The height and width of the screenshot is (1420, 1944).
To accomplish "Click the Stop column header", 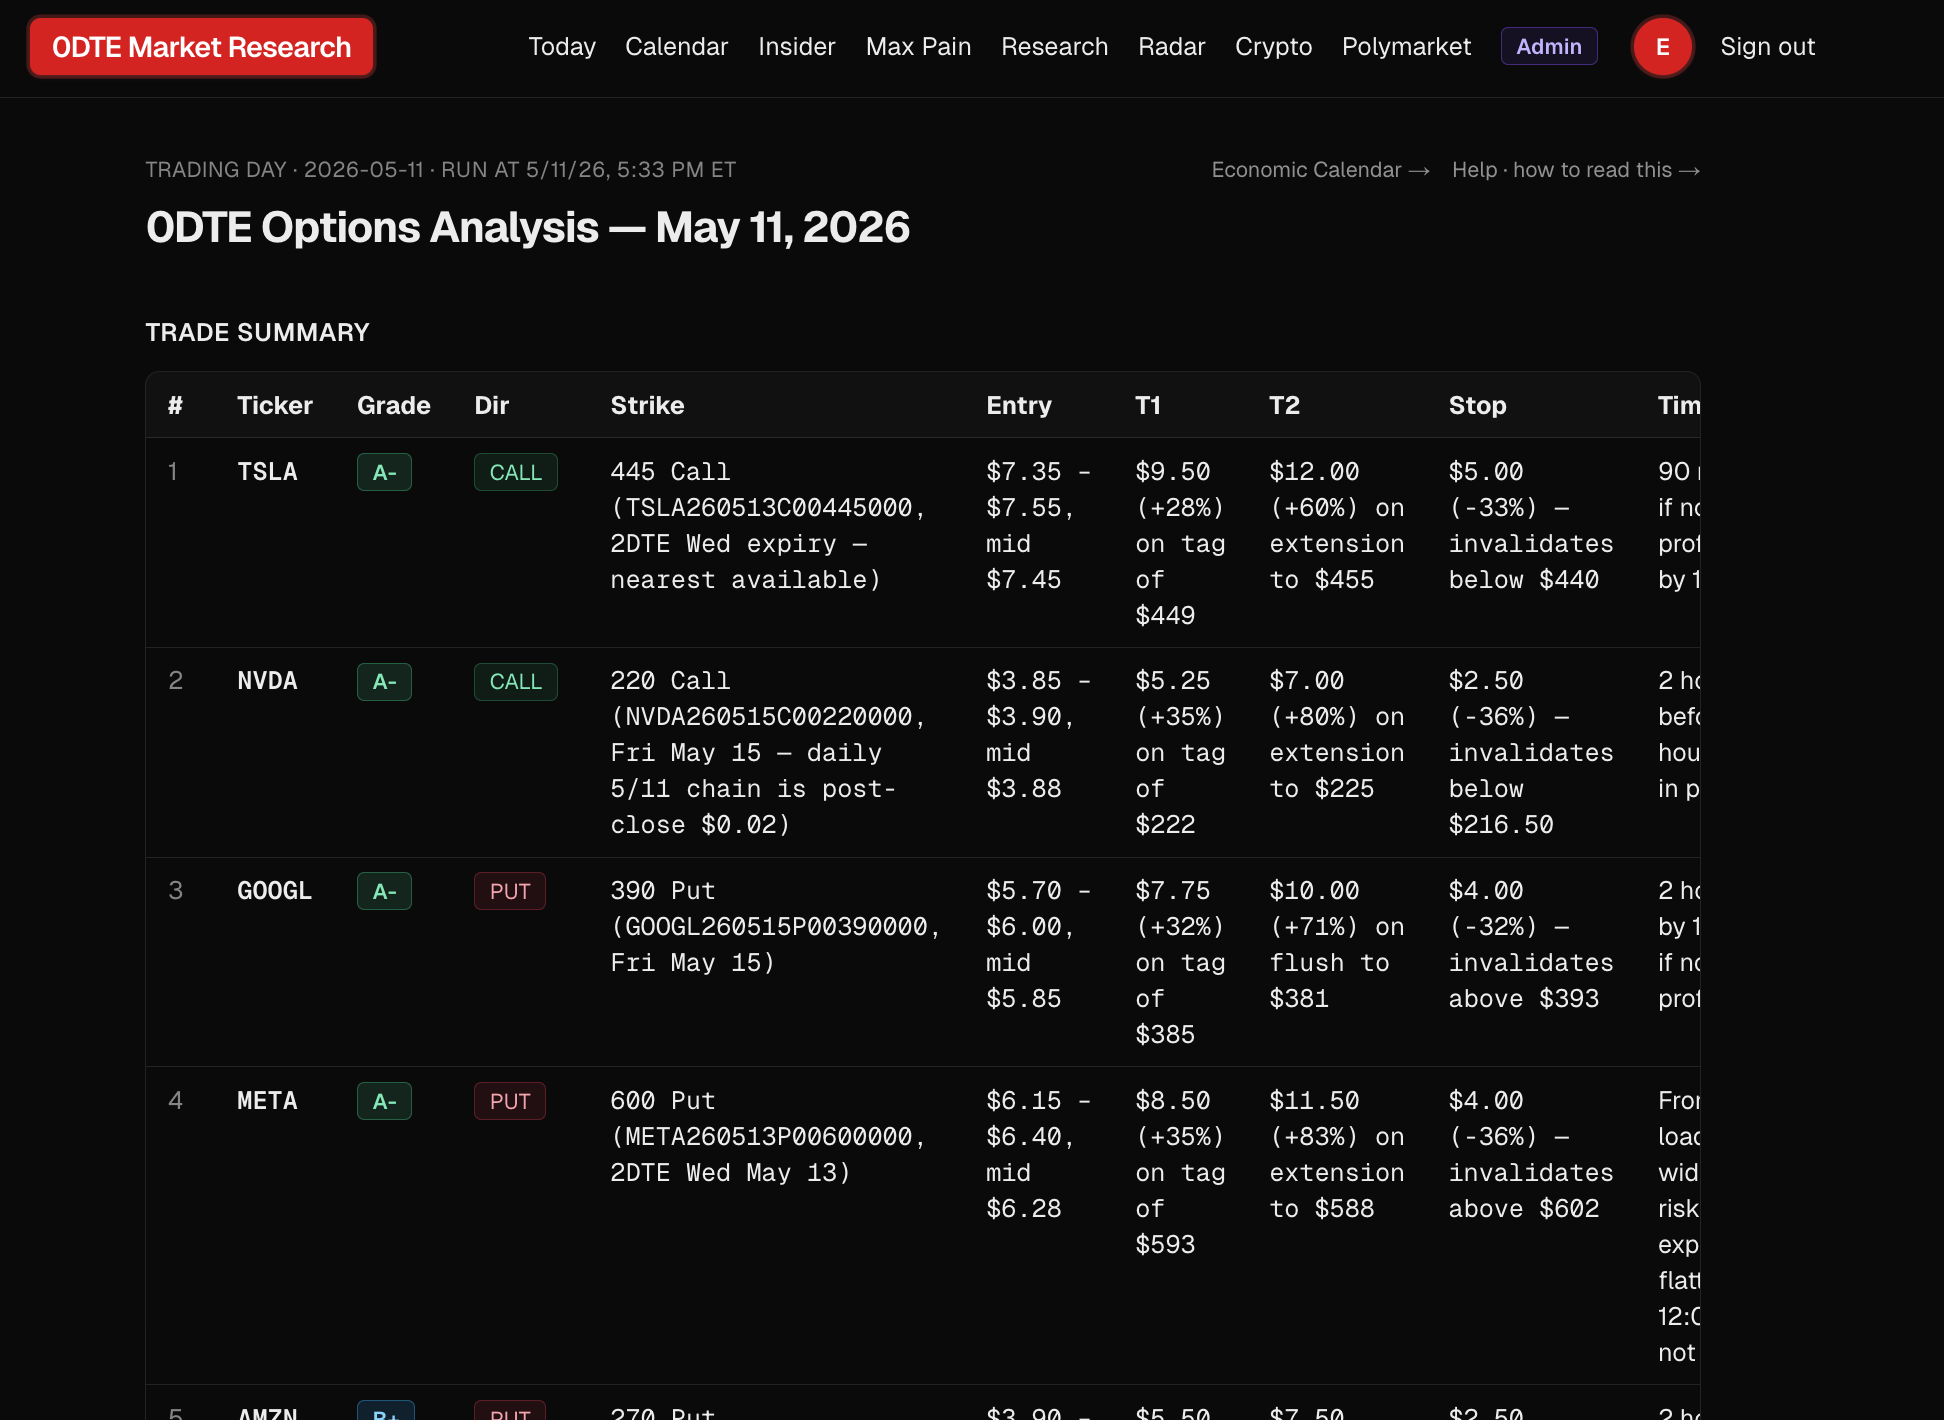I will [1478, 405].
